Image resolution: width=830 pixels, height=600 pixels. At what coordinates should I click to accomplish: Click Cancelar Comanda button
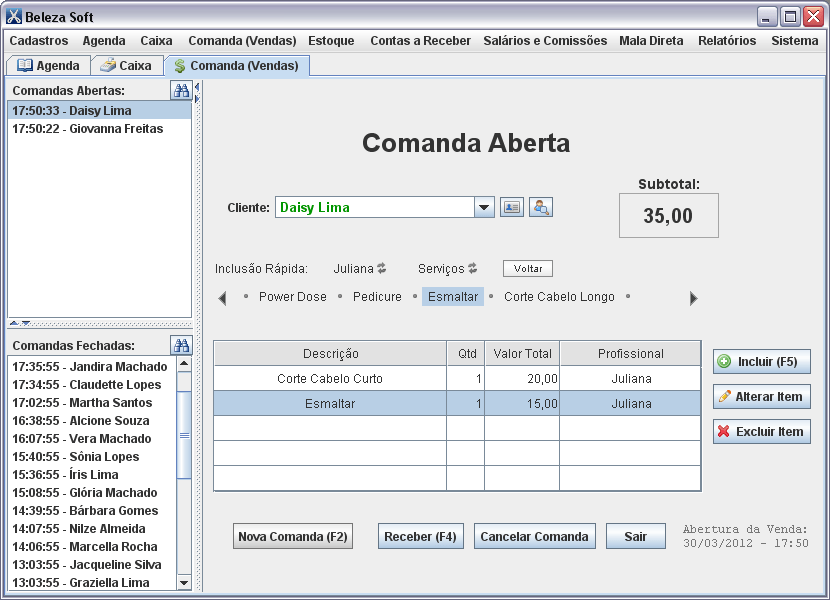pos(534,536)
